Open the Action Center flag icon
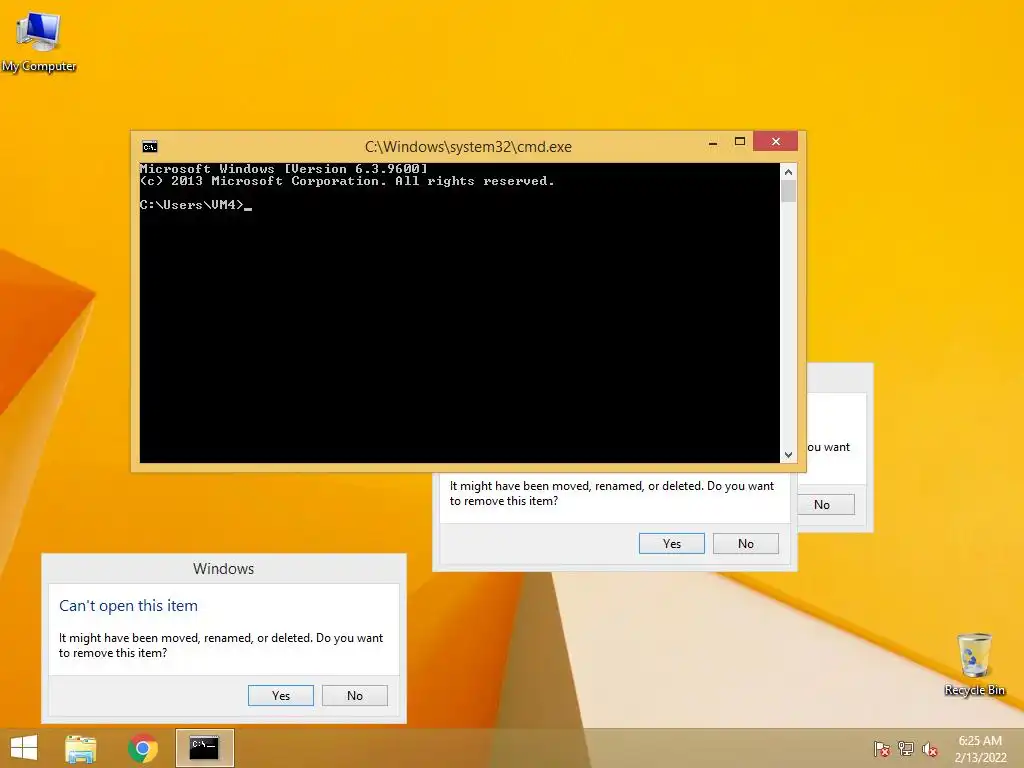Screen dimensions: 1024x768 click(x=881, y=748)
